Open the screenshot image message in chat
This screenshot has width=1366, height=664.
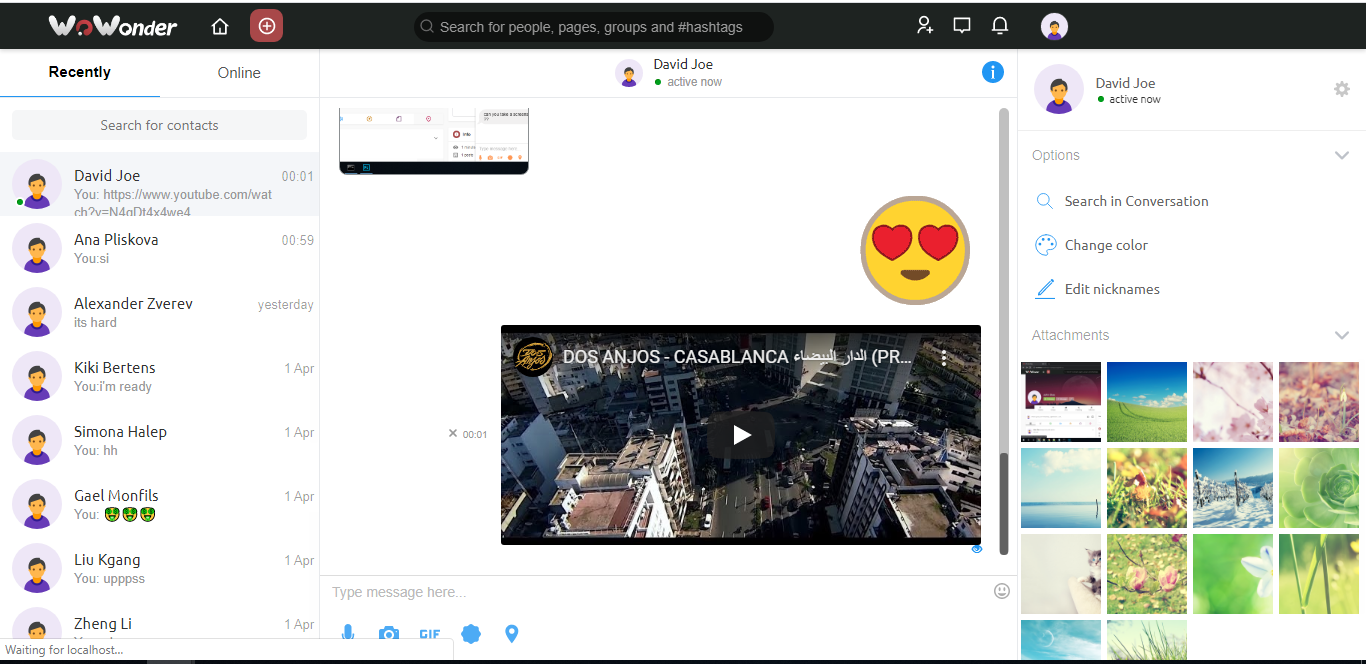pos(434,141)
